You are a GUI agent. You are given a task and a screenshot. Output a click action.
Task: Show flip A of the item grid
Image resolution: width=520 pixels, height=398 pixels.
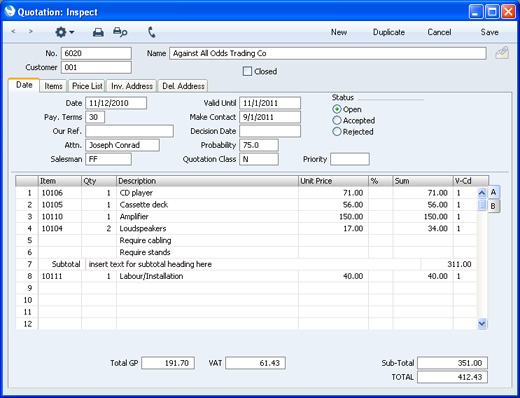(494, 192)
